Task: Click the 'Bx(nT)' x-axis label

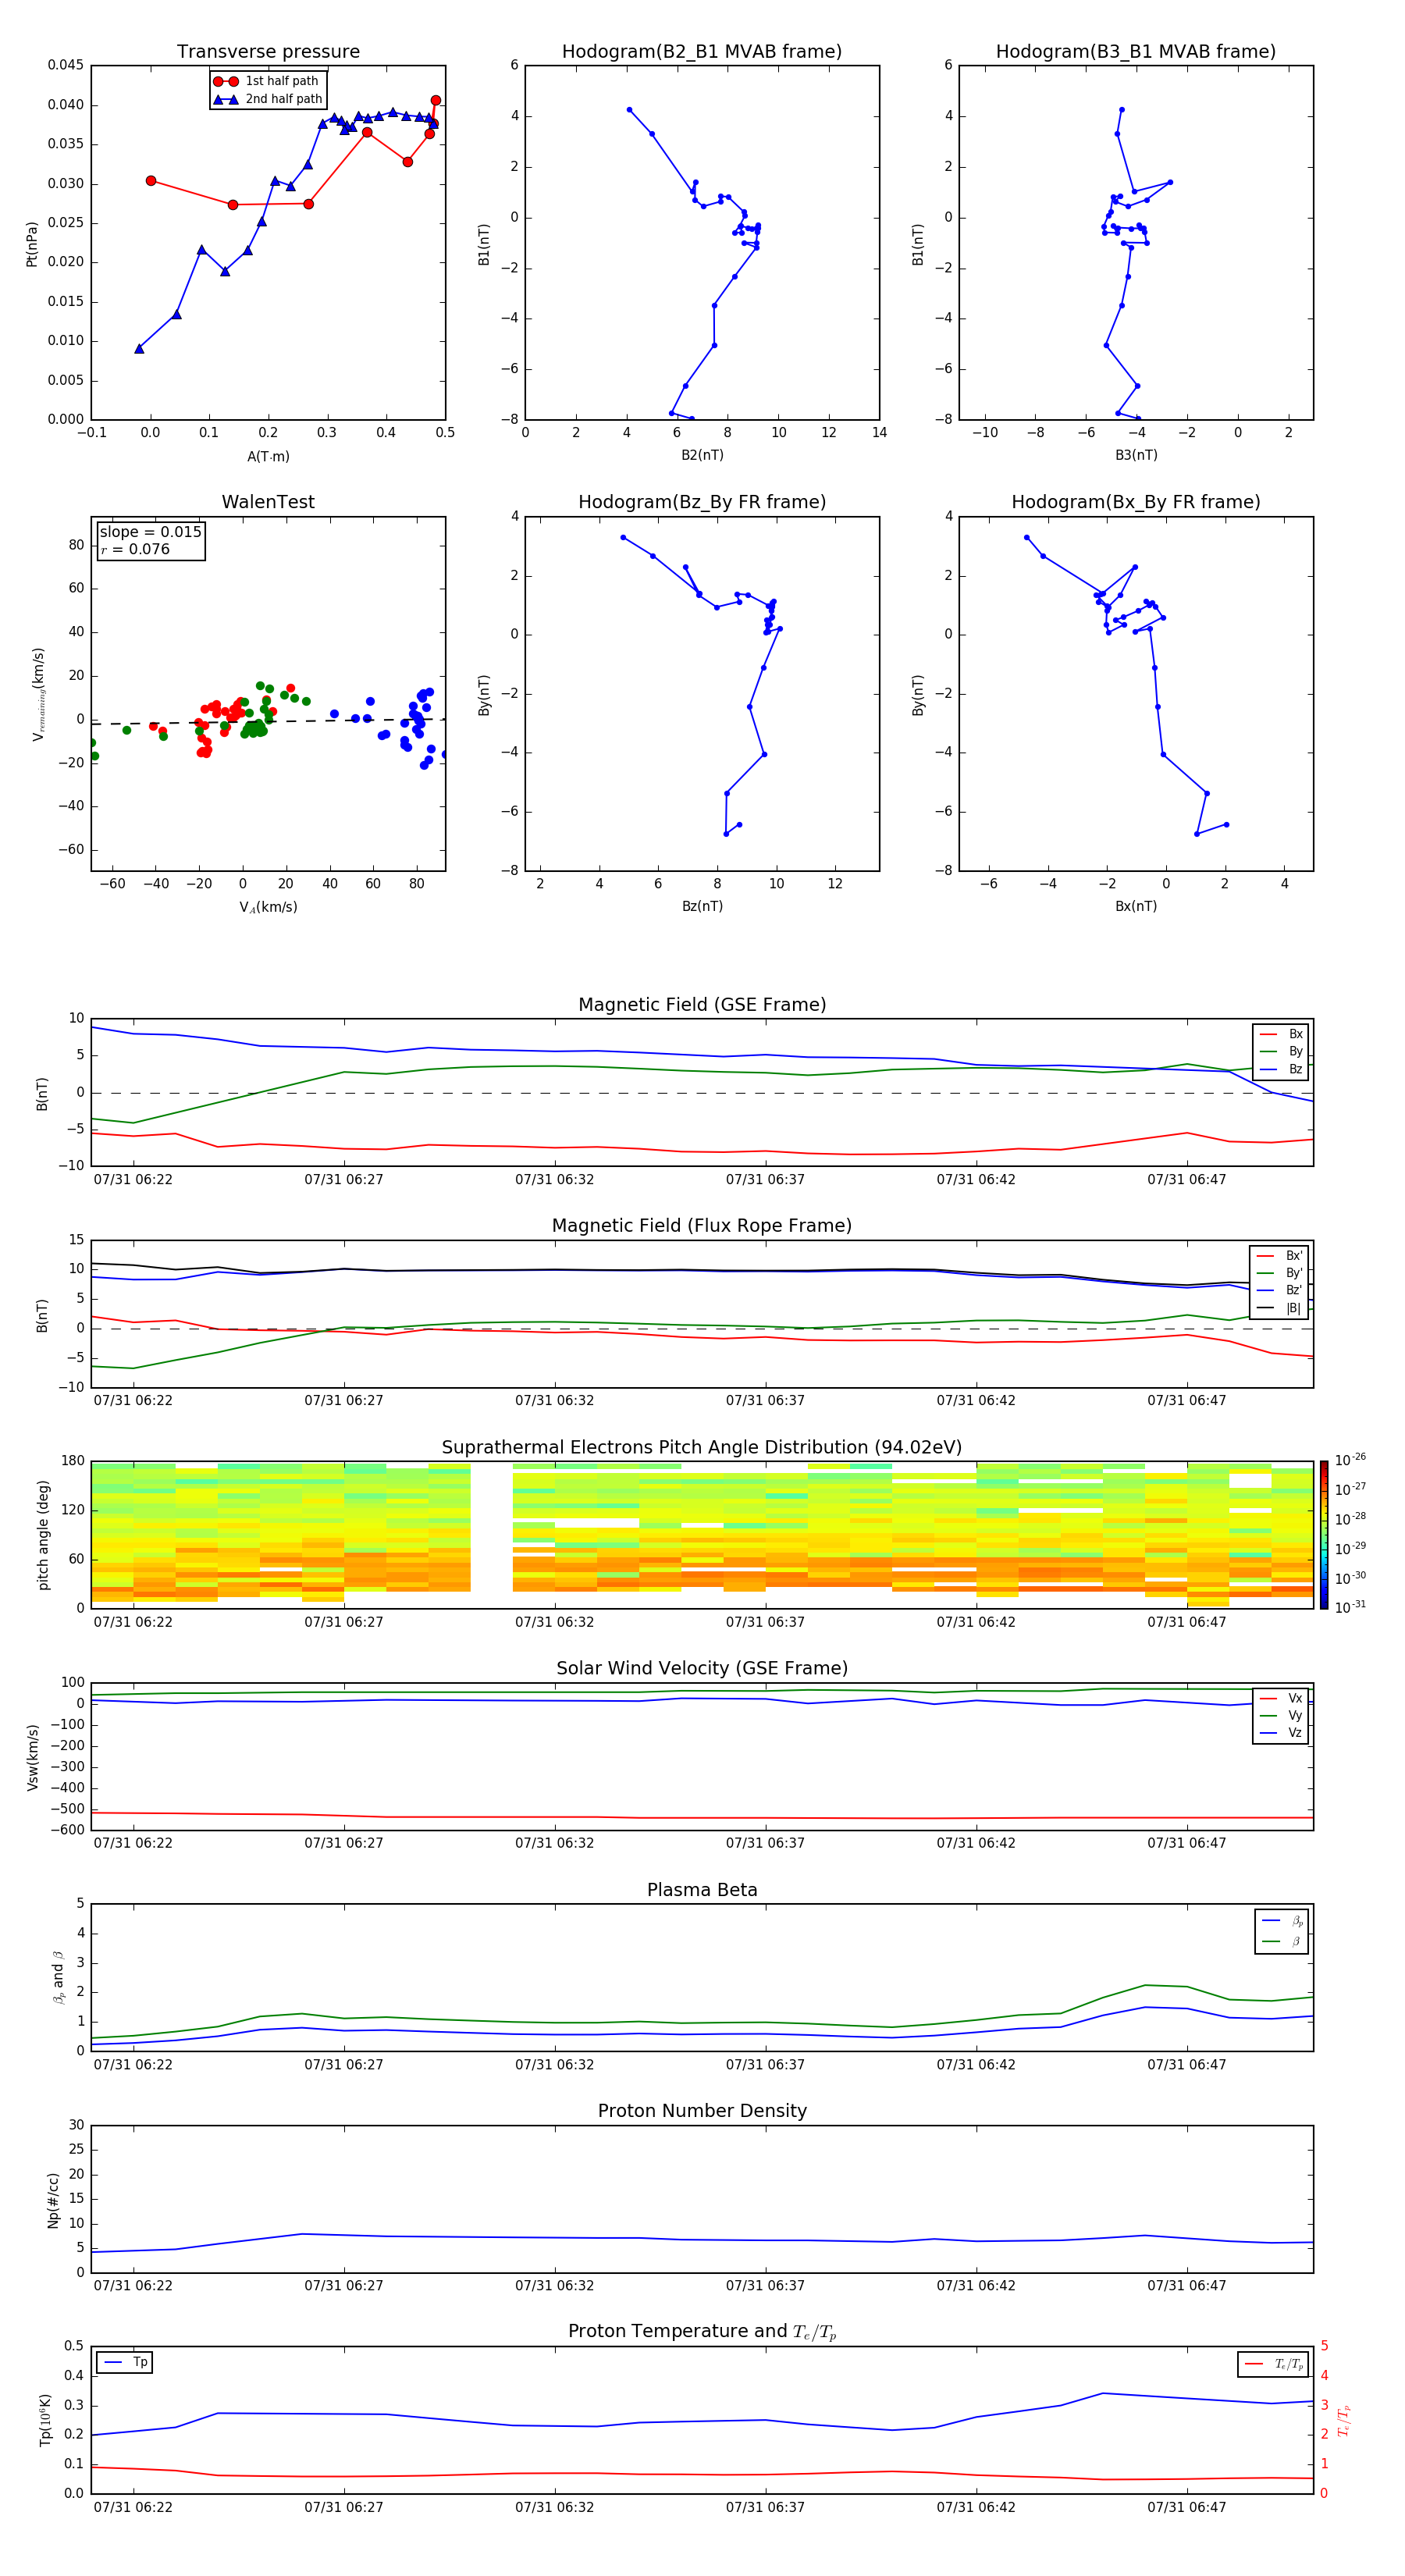Action: (x=1136, y=906)
